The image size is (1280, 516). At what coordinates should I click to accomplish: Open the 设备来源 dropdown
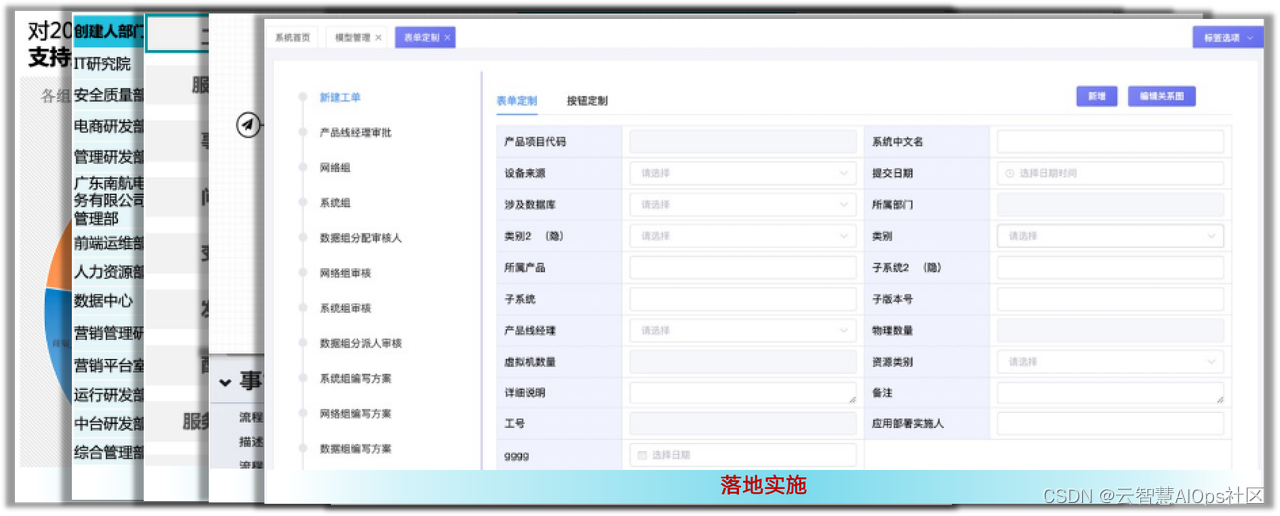point(743,173)
